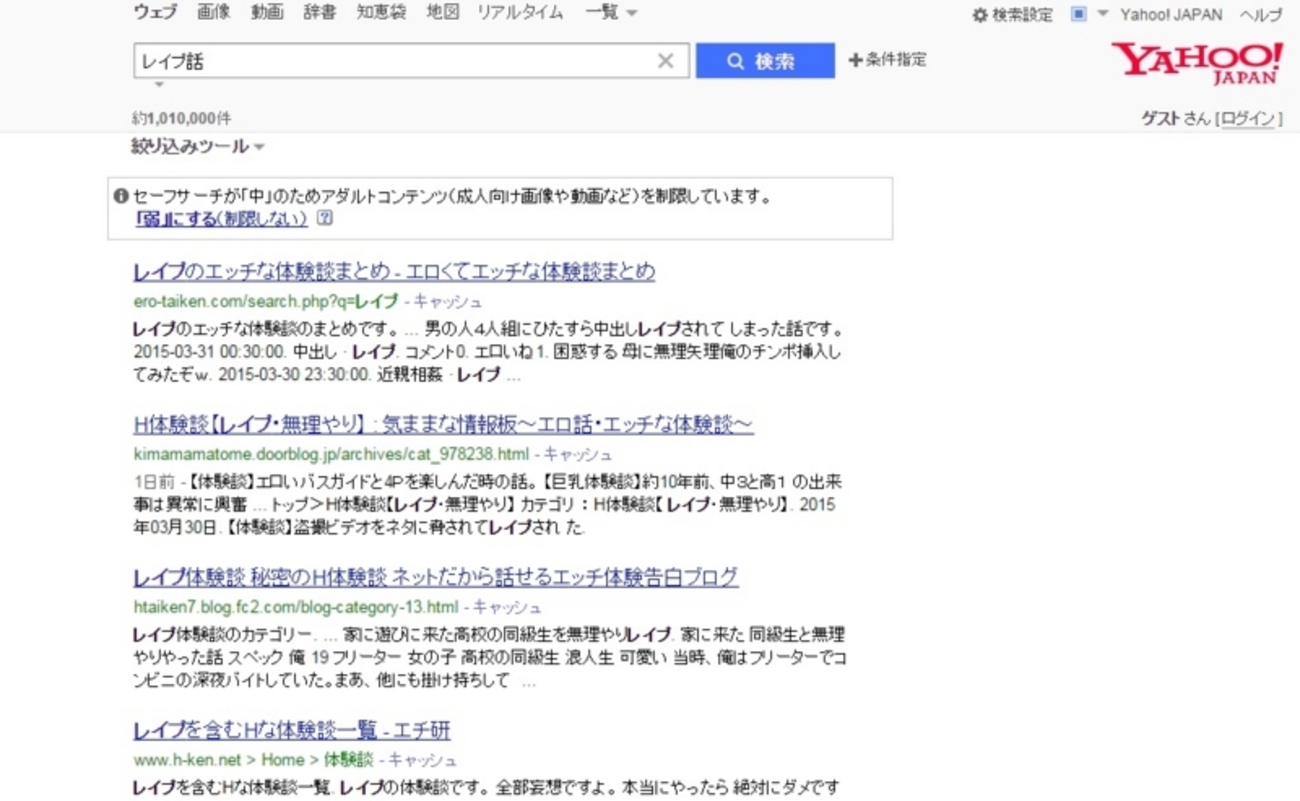Switch to the 動画 search tab

click(x=267, y=13)
